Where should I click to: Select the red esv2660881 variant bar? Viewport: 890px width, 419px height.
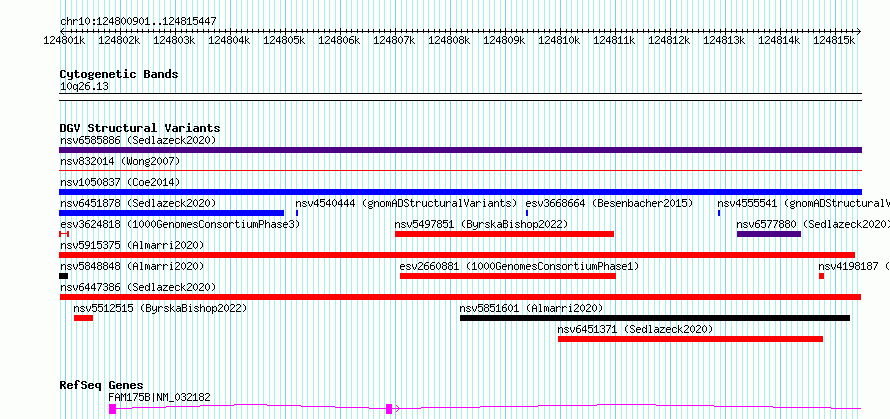click(507, 276)
